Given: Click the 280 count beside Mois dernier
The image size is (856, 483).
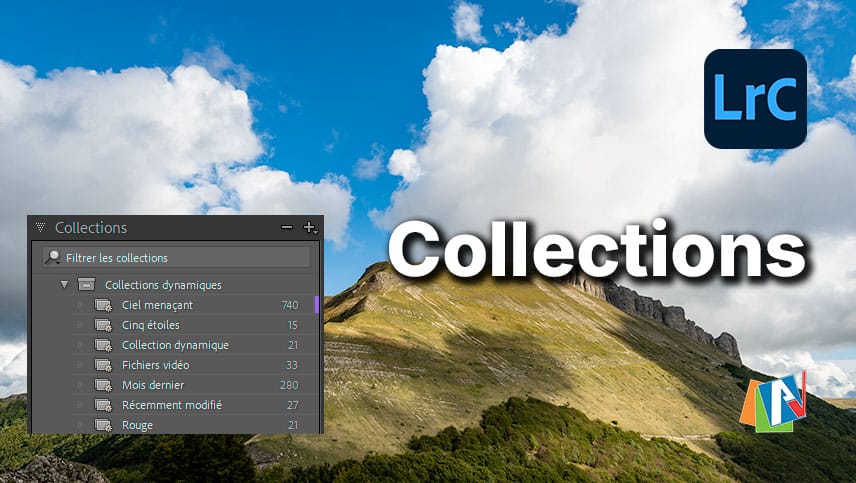Looking at the screenshot, I should click(289, 385).
